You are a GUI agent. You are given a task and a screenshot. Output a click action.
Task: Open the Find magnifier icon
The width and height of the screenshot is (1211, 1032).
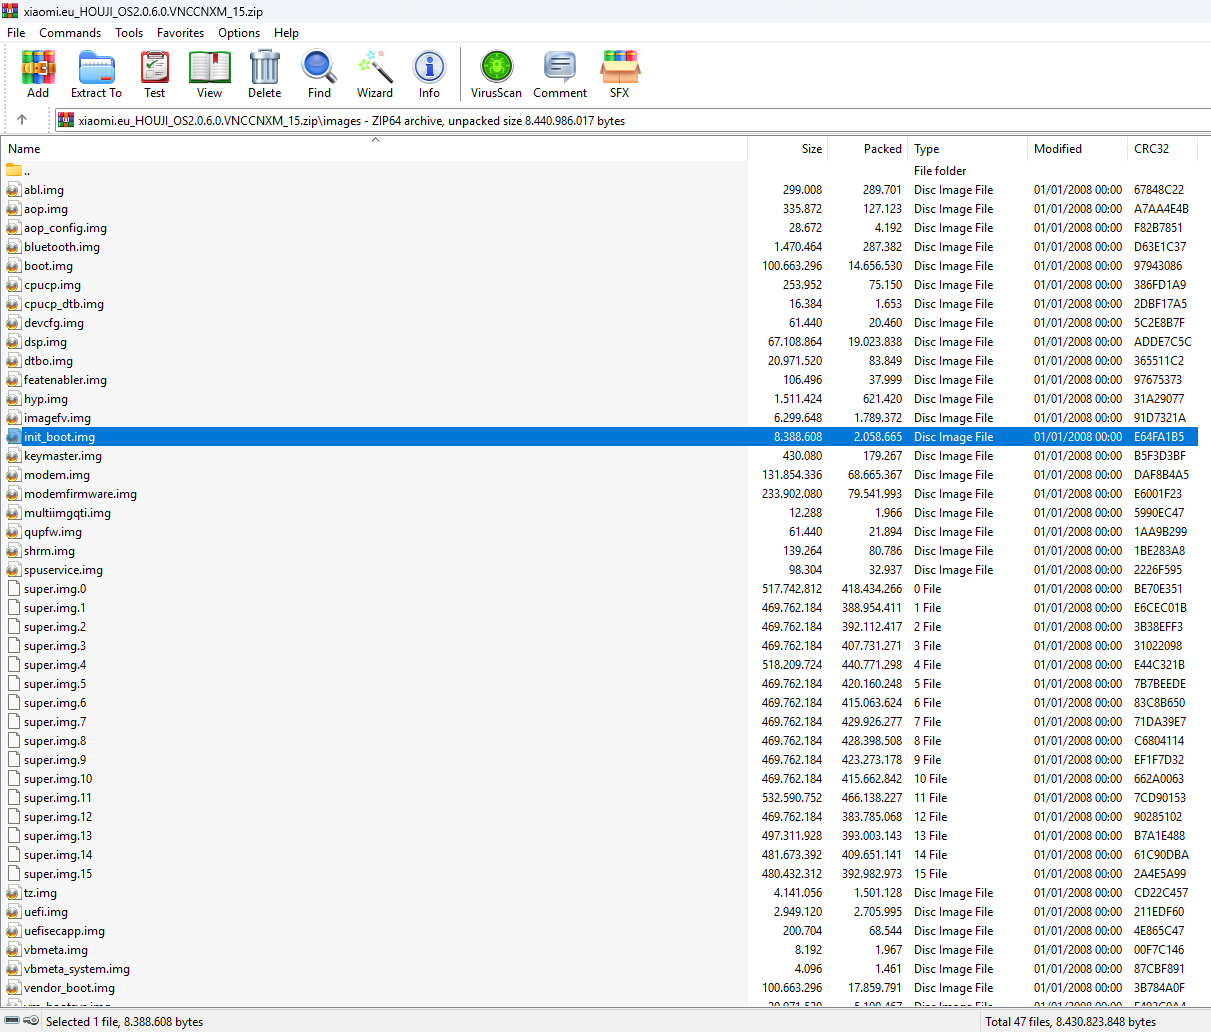[319, 68]
